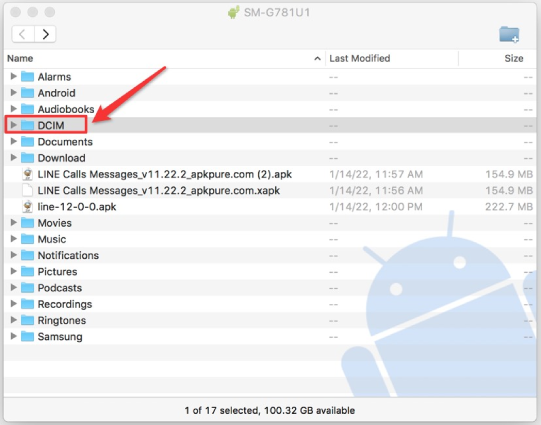Click the Notifications folder name

pyautogui.click(x=68, y=255)
